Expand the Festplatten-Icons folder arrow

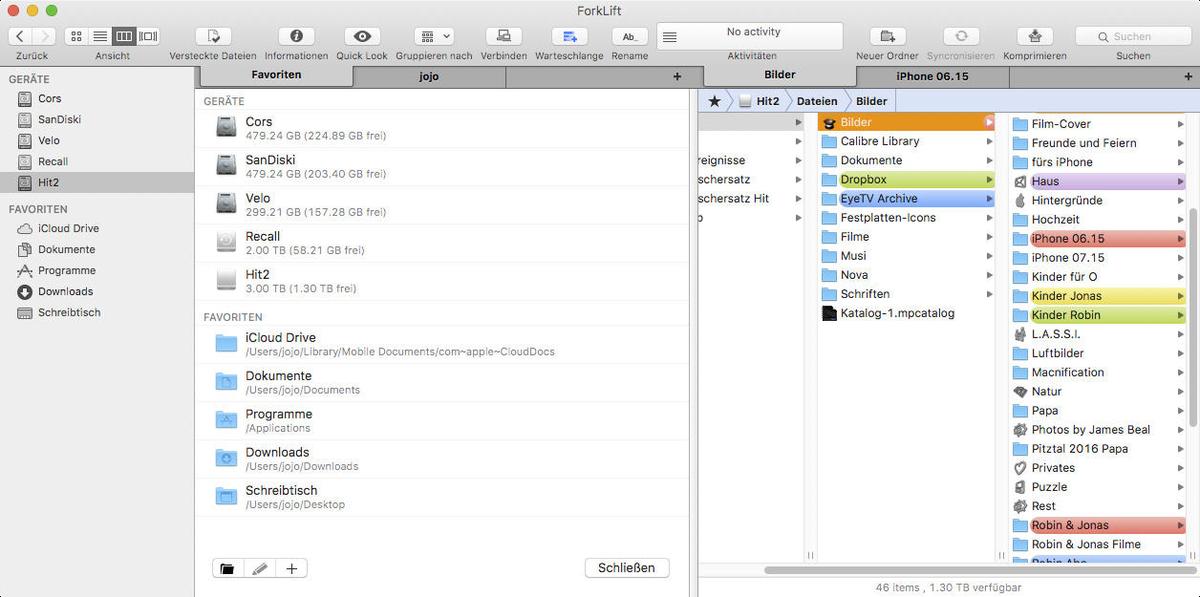coord(989,218)
